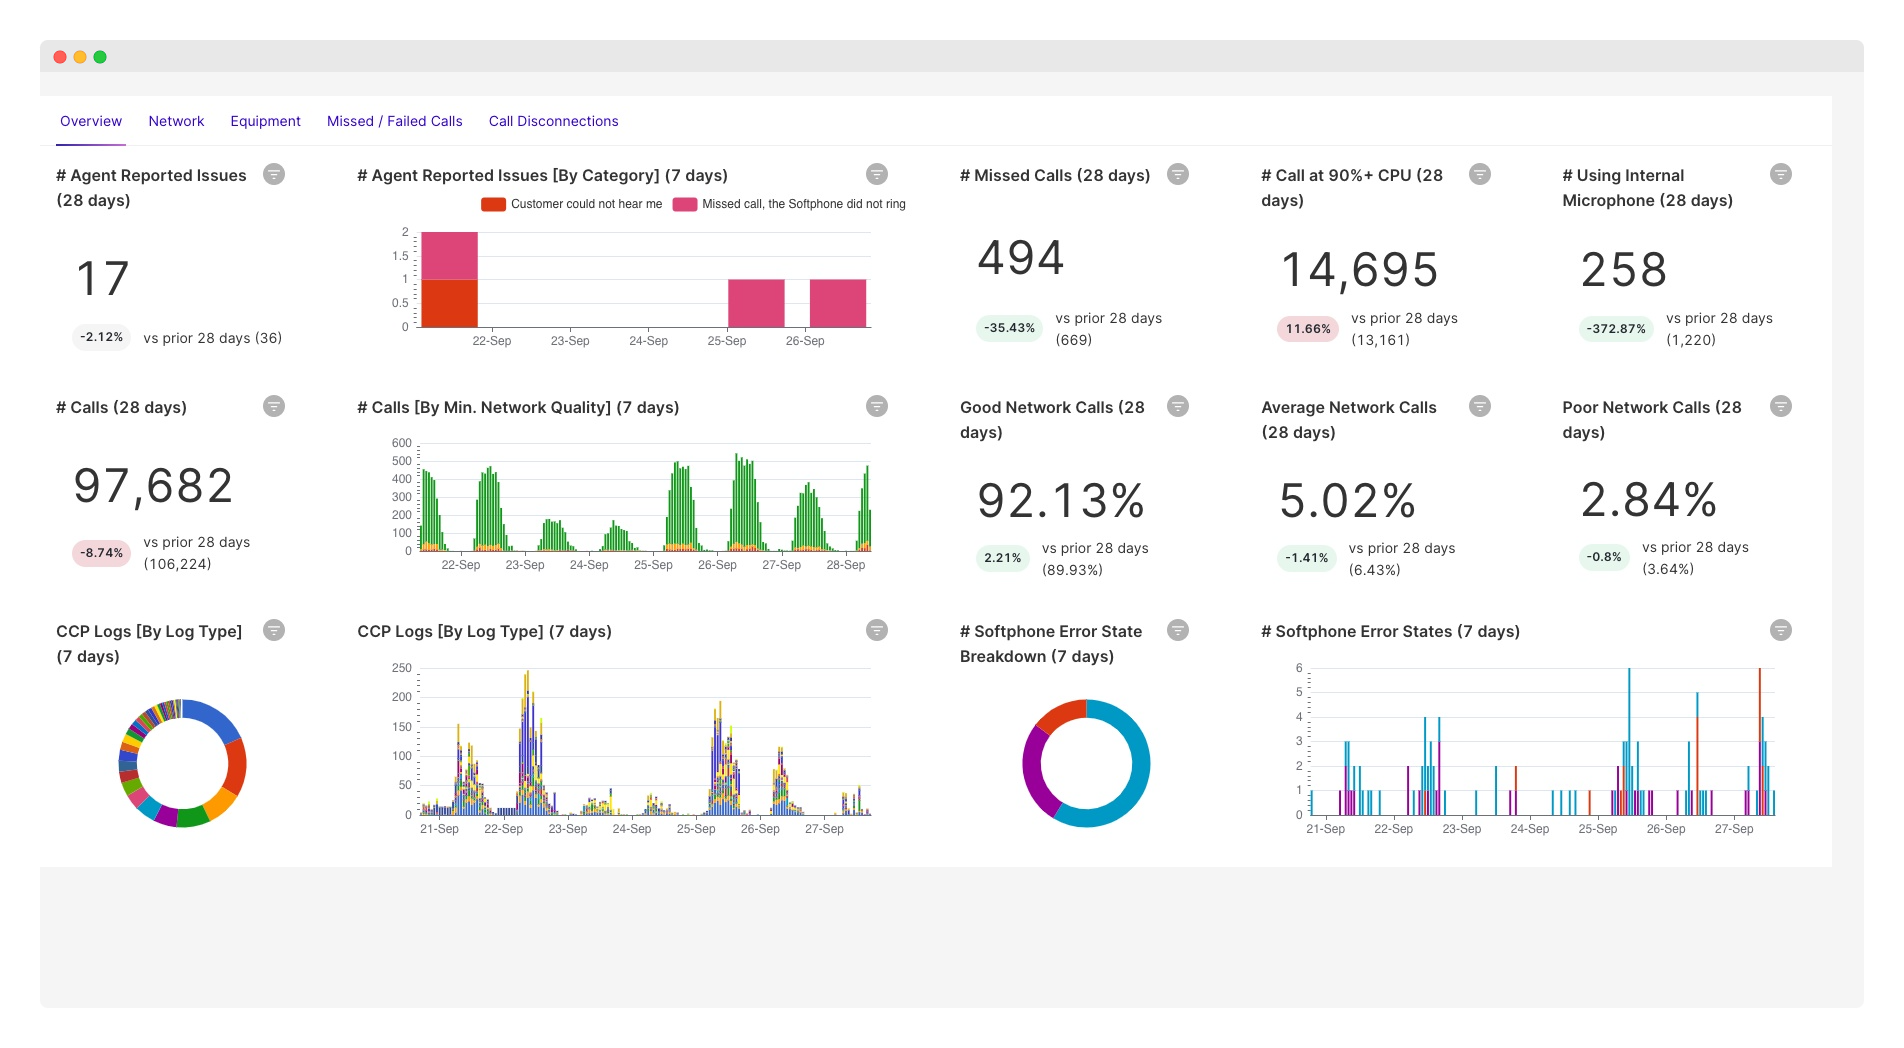Open filter icon on Good Network Calls card
1904x1048 pixels.
pos(1178,406)
